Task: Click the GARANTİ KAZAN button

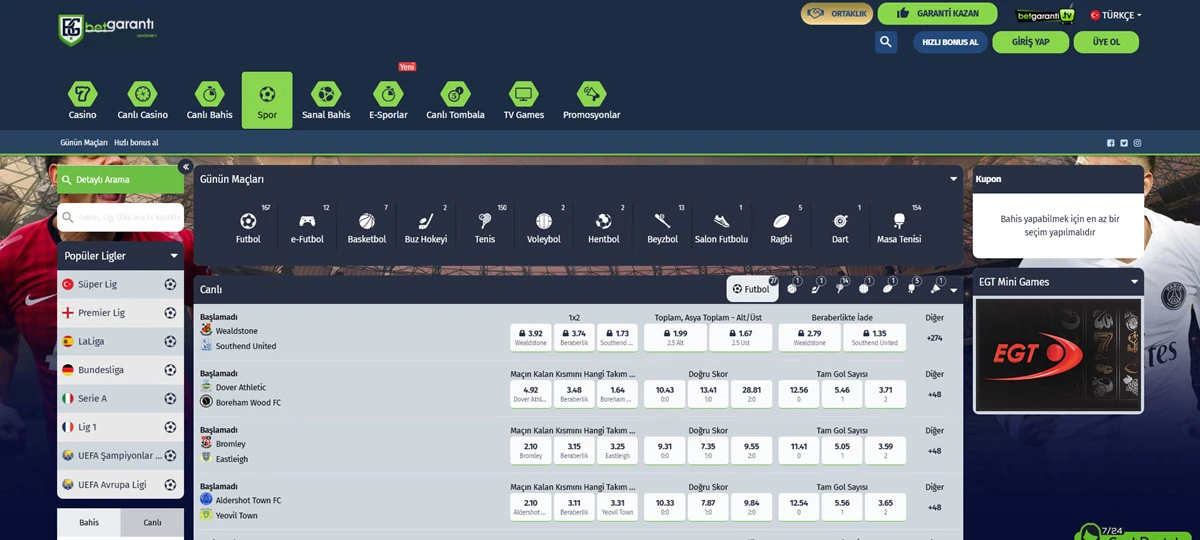Action: pos(937,14)
